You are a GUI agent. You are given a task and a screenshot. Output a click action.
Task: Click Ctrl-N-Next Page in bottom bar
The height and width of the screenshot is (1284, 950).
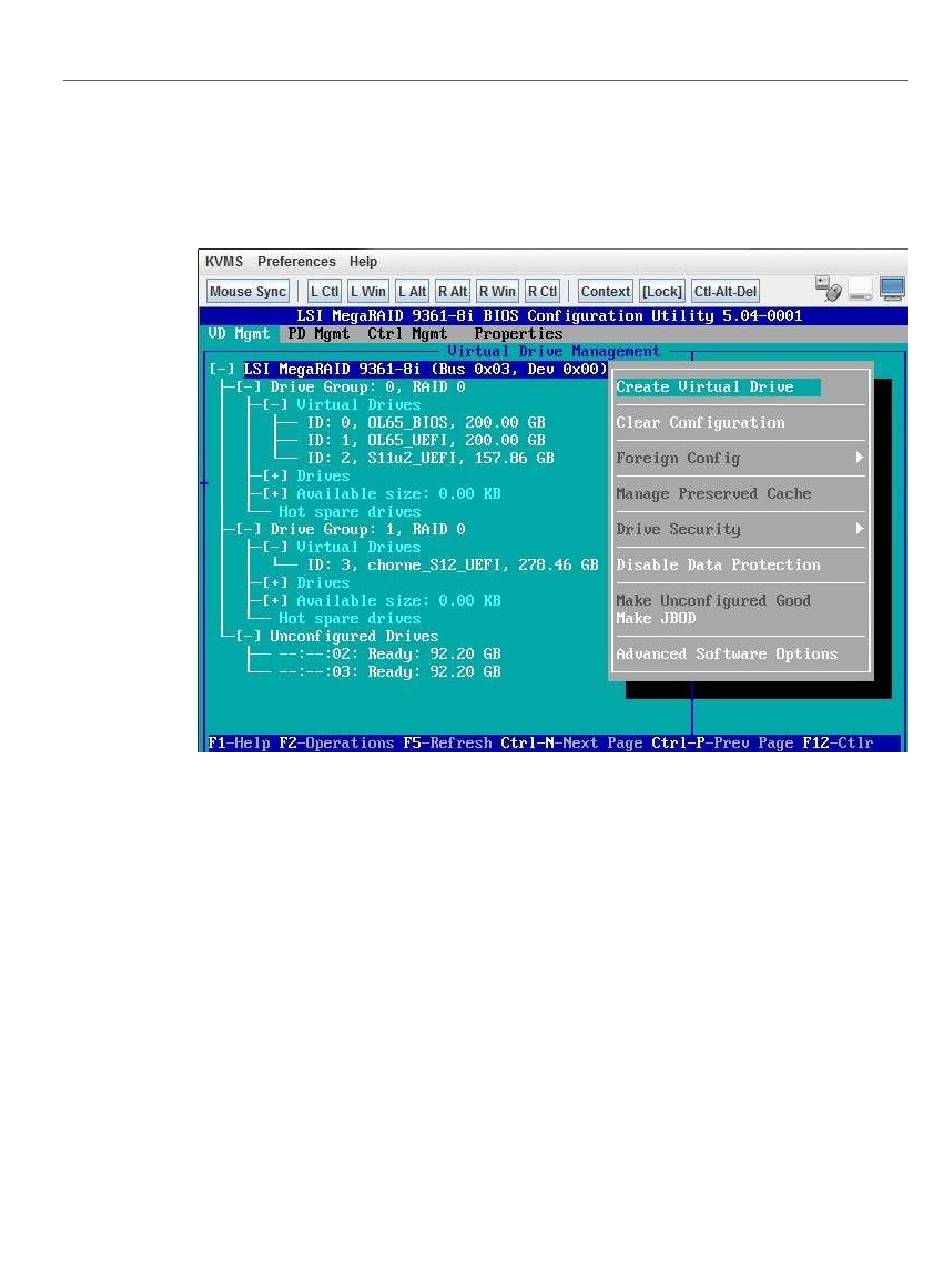point(572,743)
